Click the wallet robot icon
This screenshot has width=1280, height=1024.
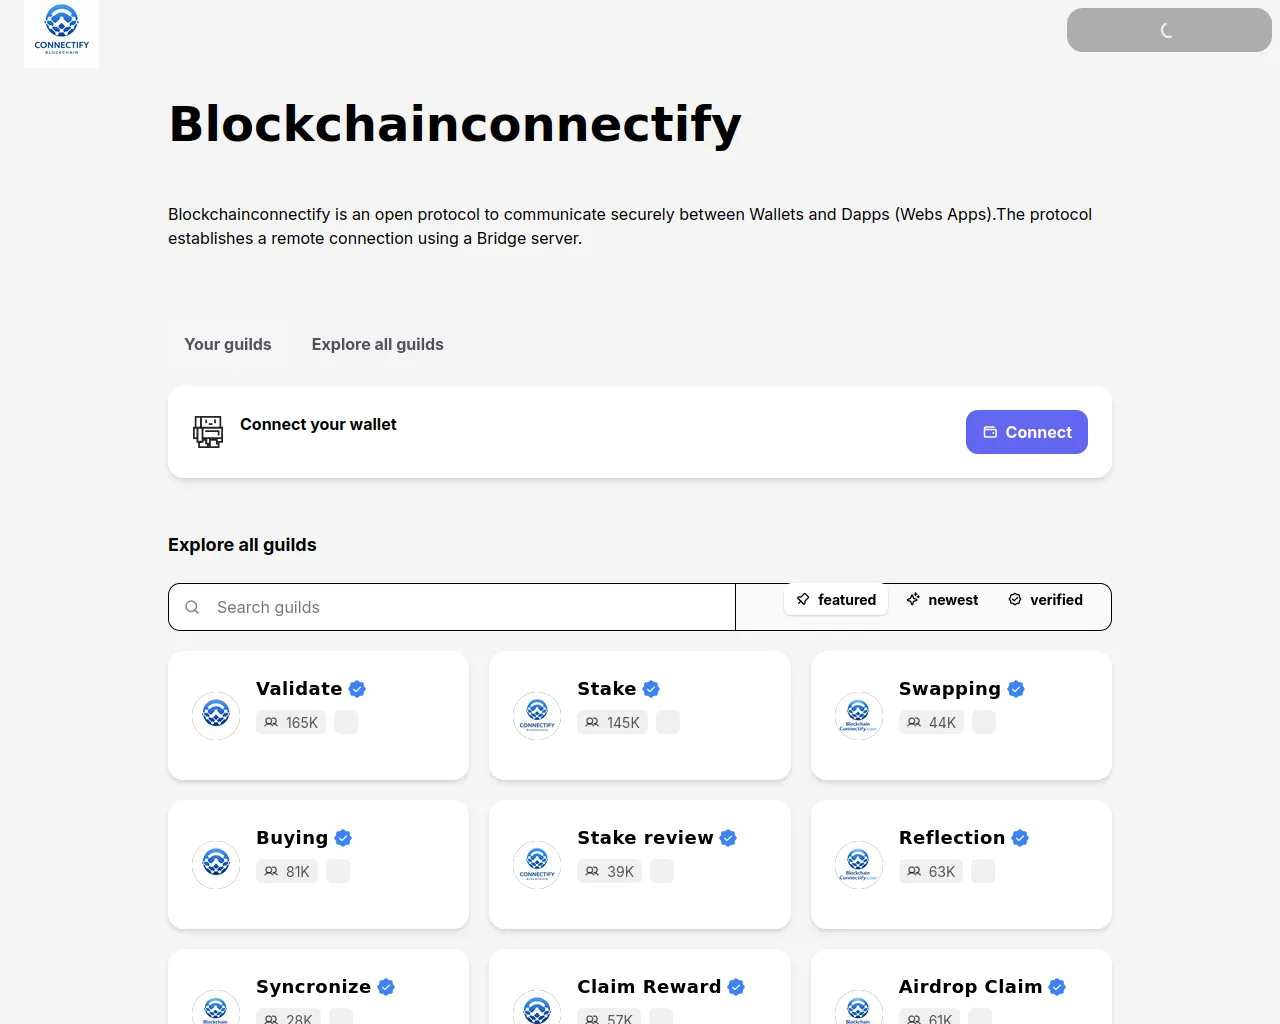click(208, 432)
